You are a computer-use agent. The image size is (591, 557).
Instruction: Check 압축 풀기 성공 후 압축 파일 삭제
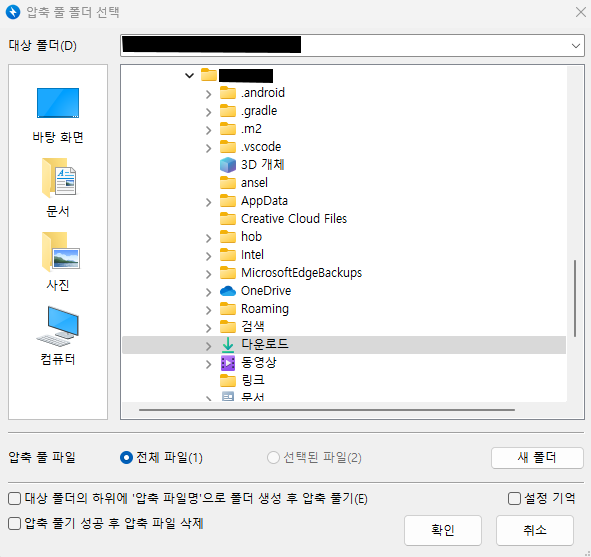click(x=14, y=523)
